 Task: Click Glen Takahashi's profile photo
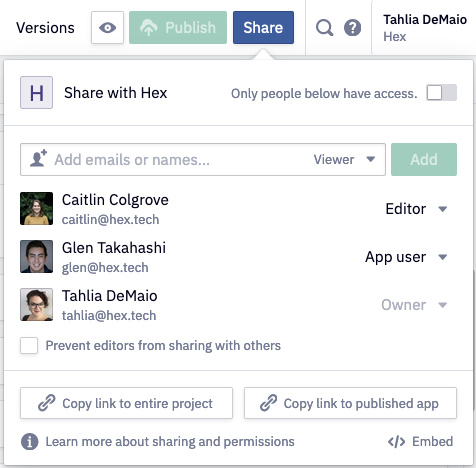click(36, 256)
